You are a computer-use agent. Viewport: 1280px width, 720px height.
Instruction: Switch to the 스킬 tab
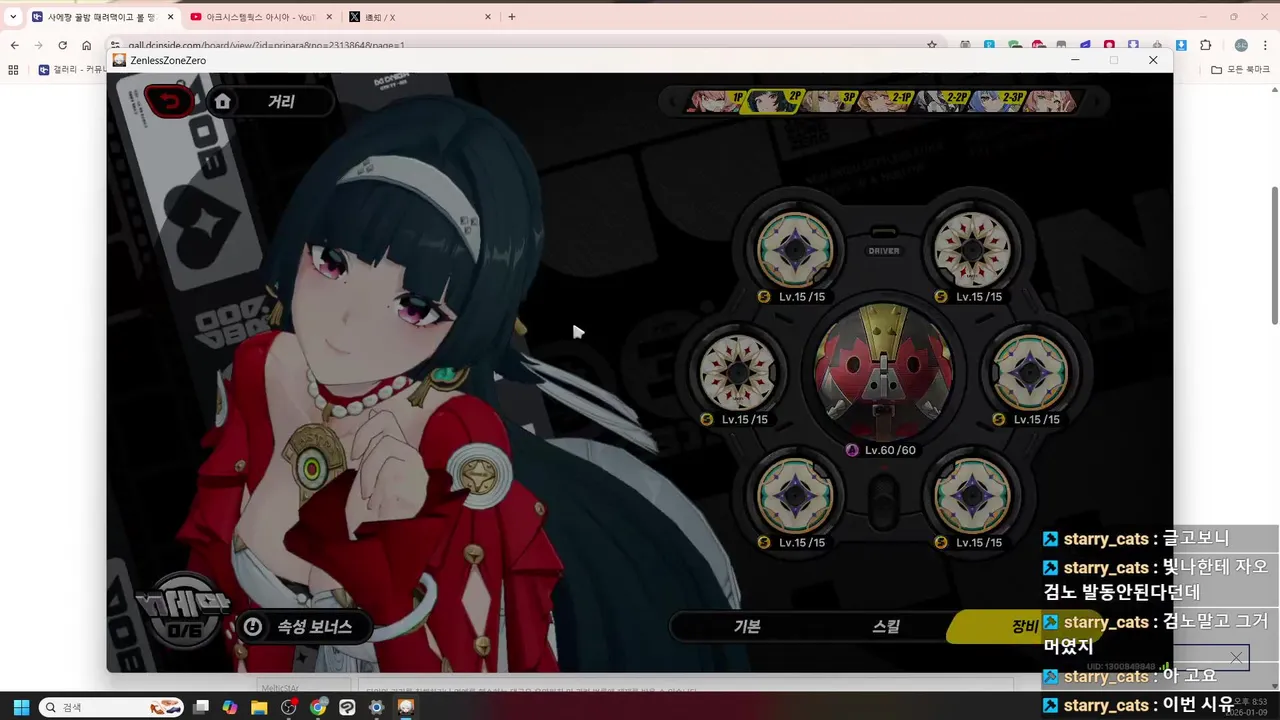click(886, 627)
